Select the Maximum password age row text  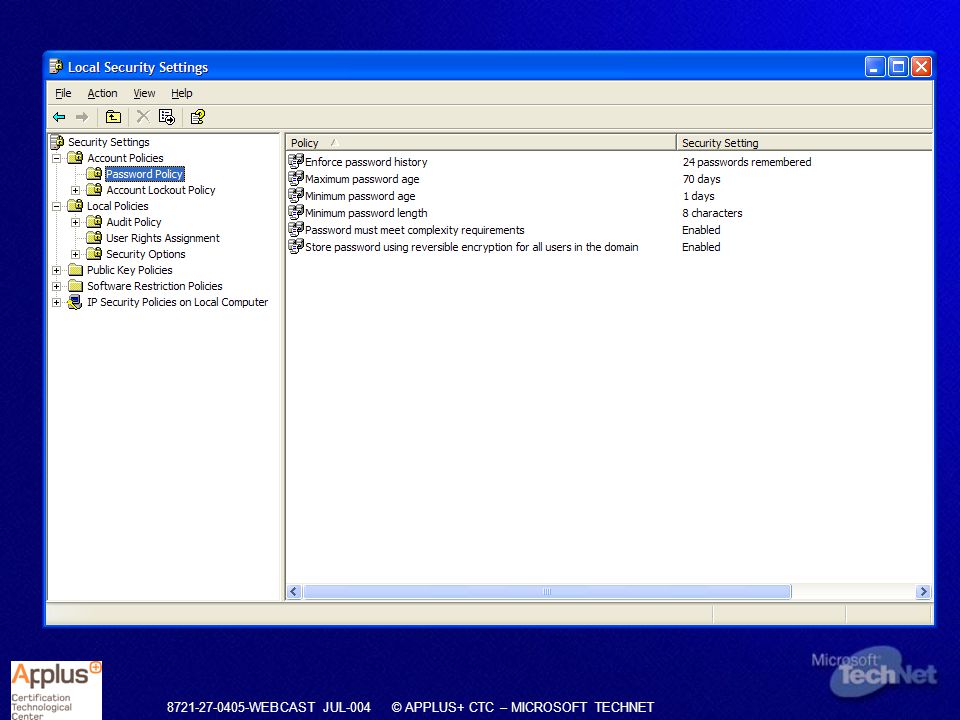point(362,179)
